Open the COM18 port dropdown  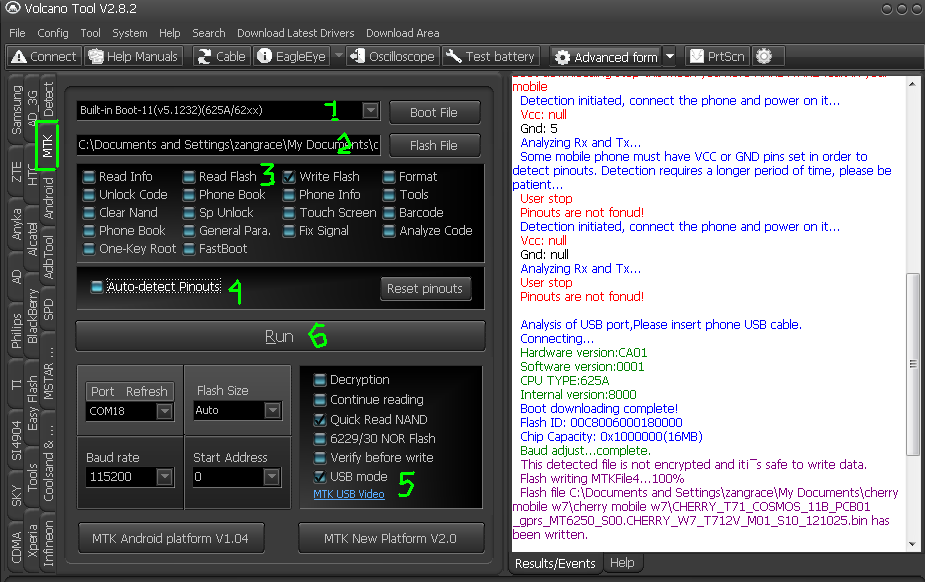pyautogui.click(x=165, y=411)
